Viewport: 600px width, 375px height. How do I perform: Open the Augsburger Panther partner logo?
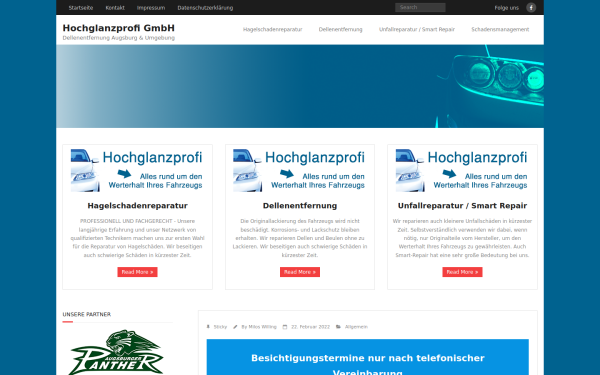point(116,352)
